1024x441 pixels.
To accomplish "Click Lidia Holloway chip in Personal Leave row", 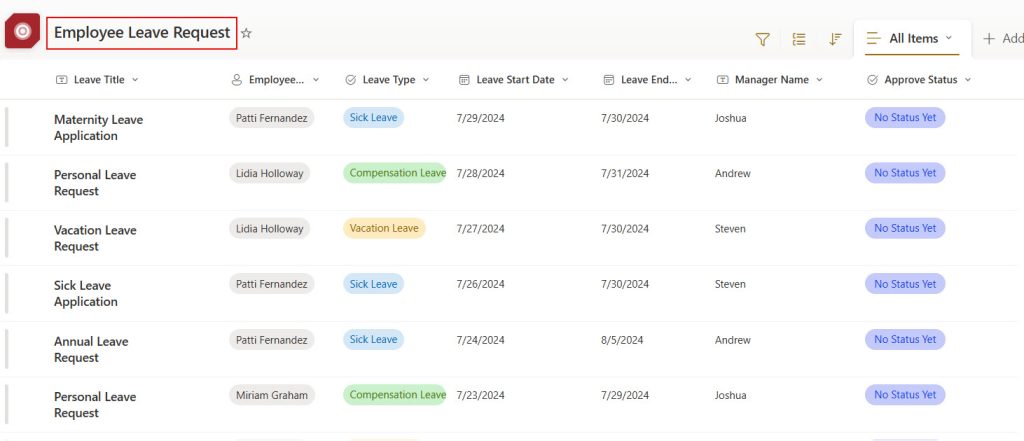I will click(x=269, y=173).
